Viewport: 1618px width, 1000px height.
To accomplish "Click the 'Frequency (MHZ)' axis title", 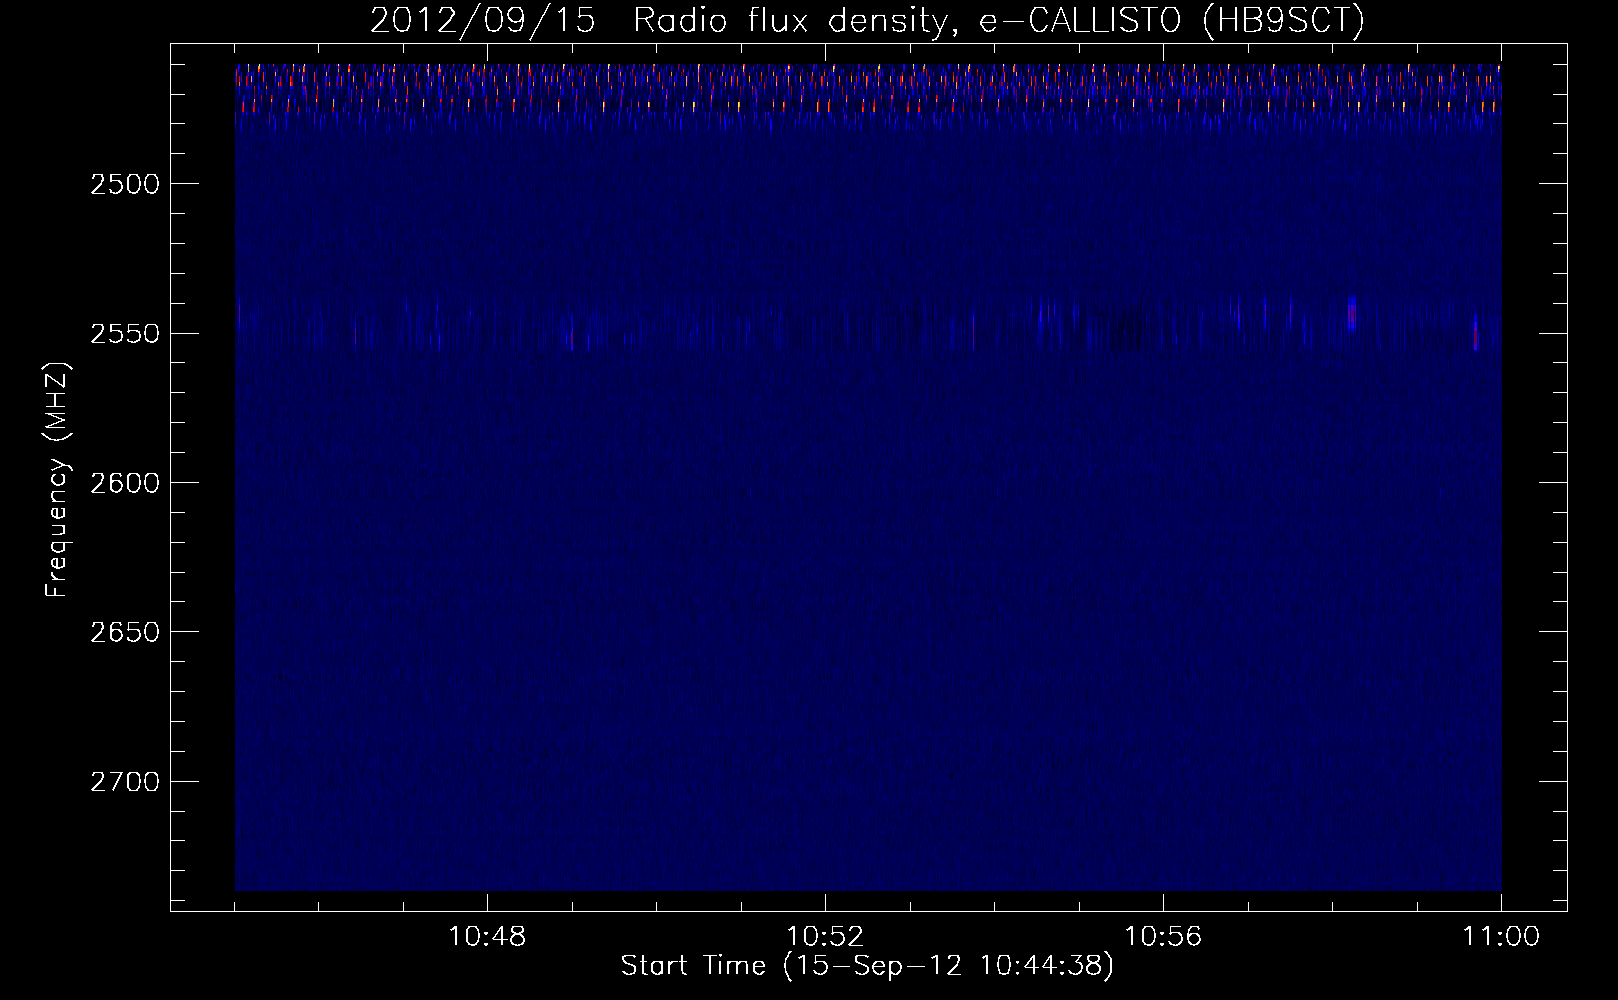I will 57,481.
